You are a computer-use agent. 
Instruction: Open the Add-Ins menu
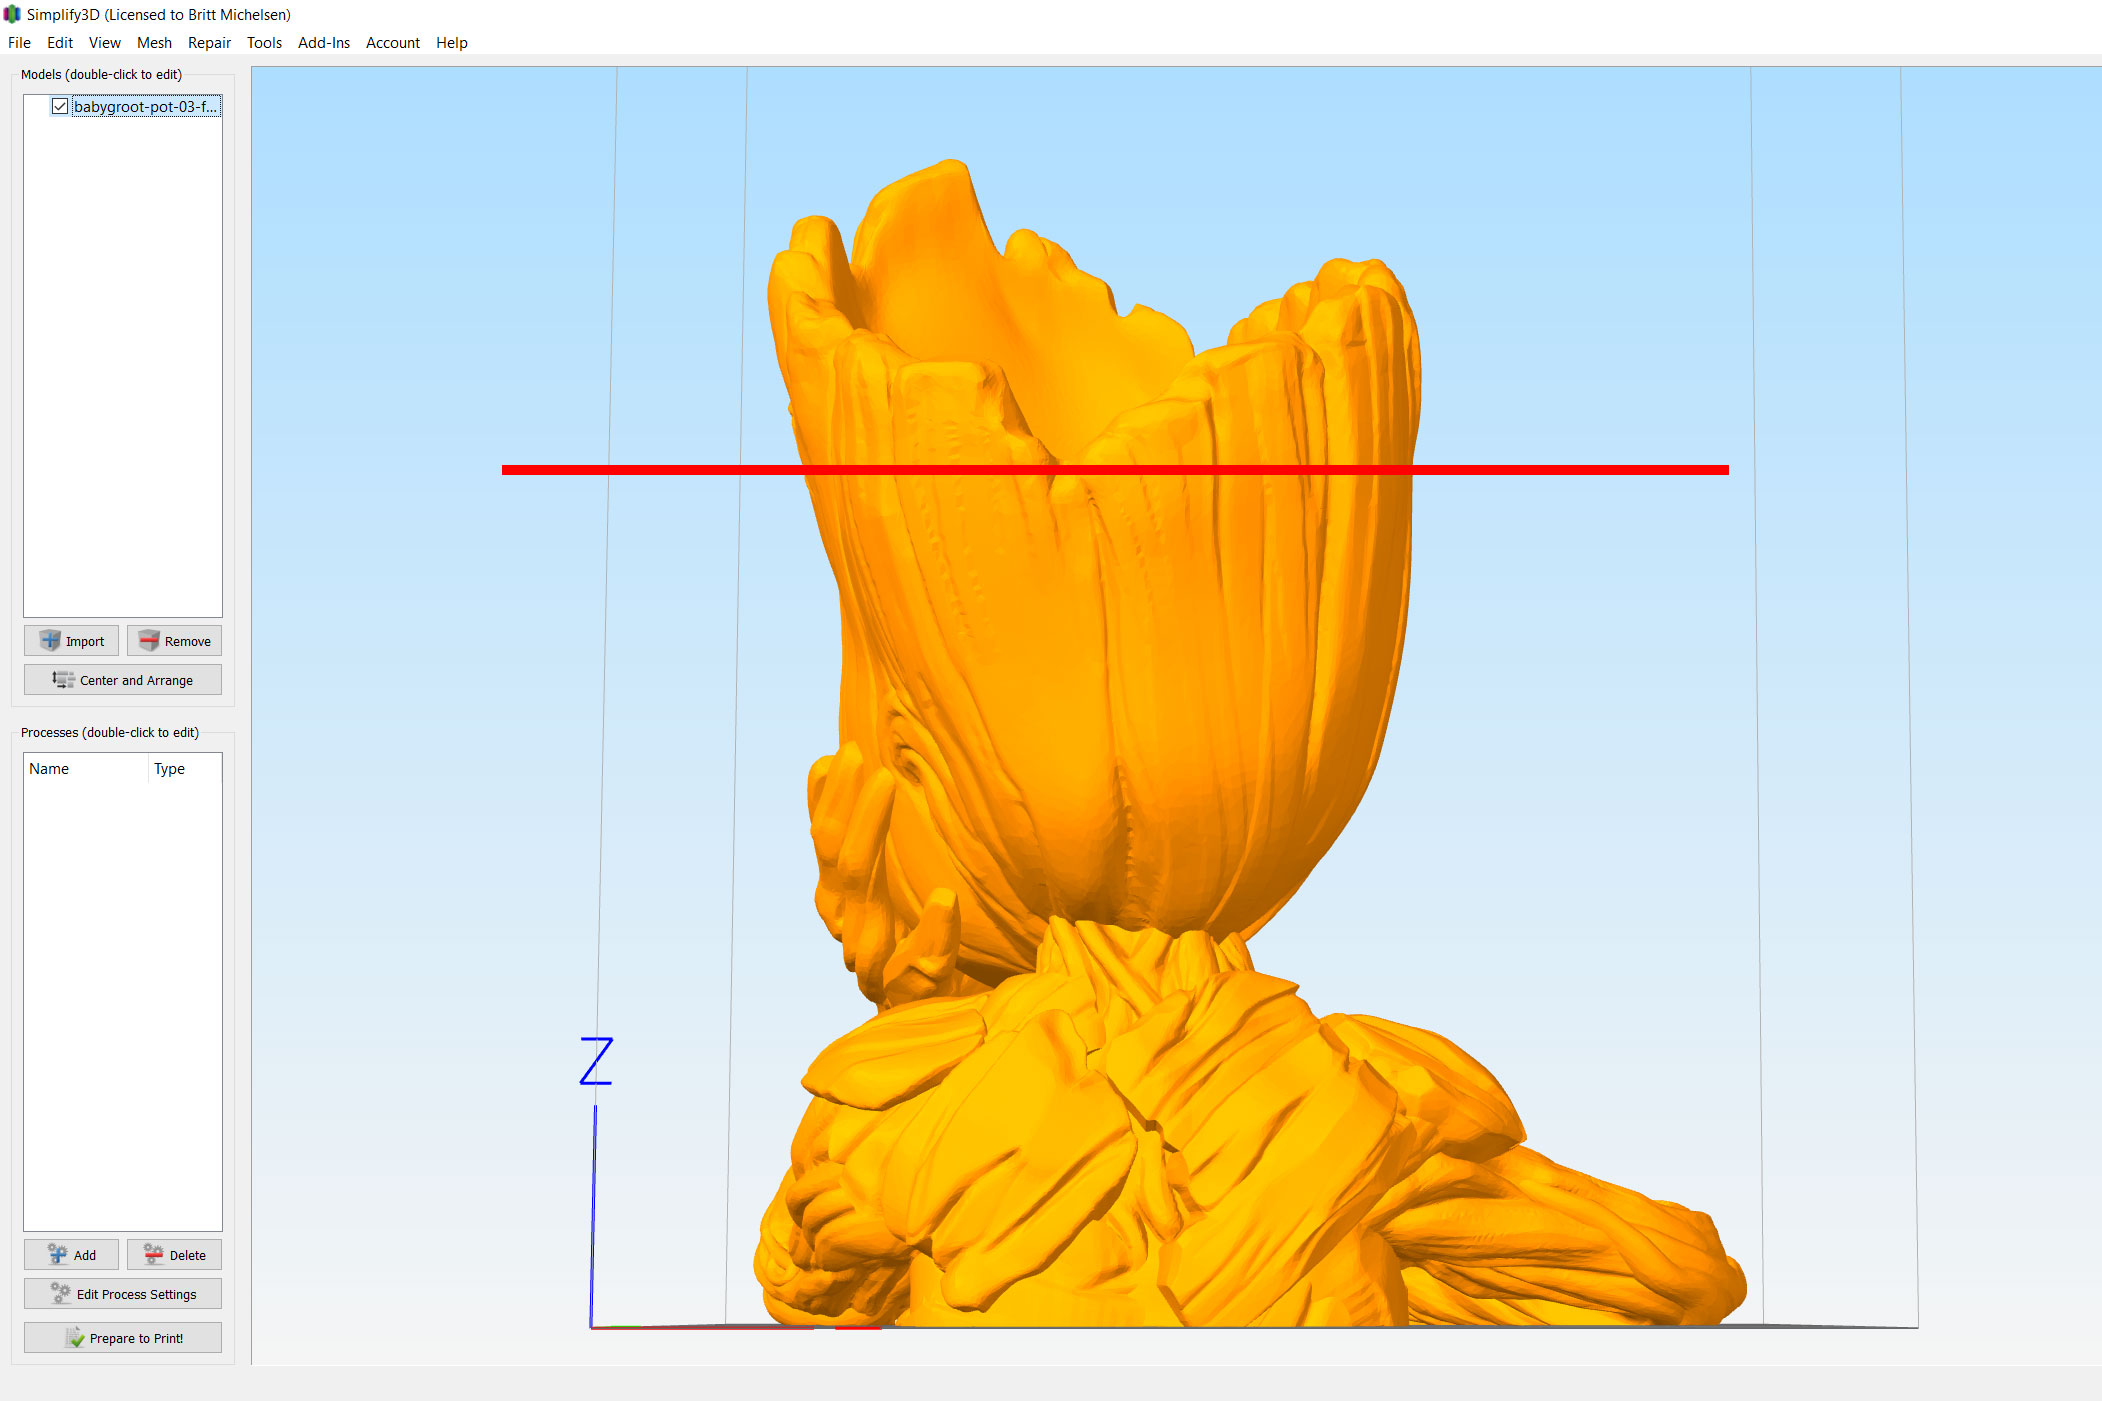tap(324, 43)
